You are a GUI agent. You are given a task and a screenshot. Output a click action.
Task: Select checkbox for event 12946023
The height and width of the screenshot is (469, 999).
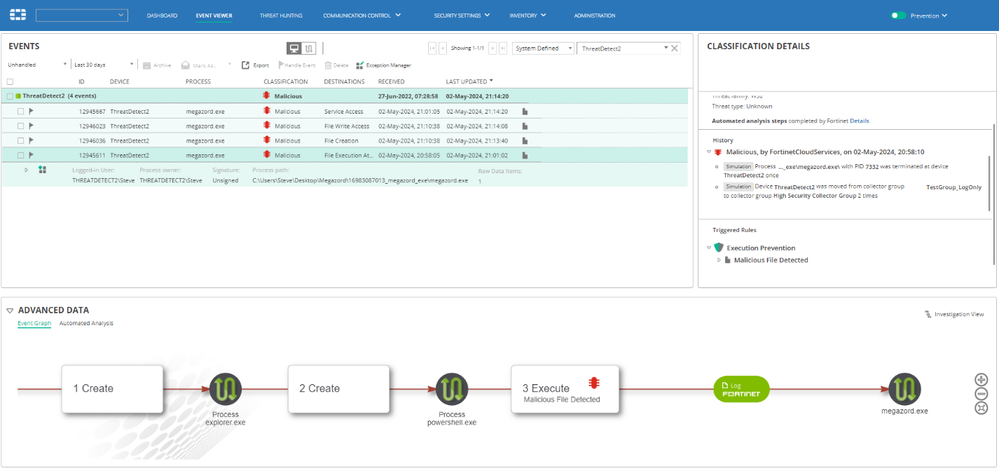pos(21,126)
